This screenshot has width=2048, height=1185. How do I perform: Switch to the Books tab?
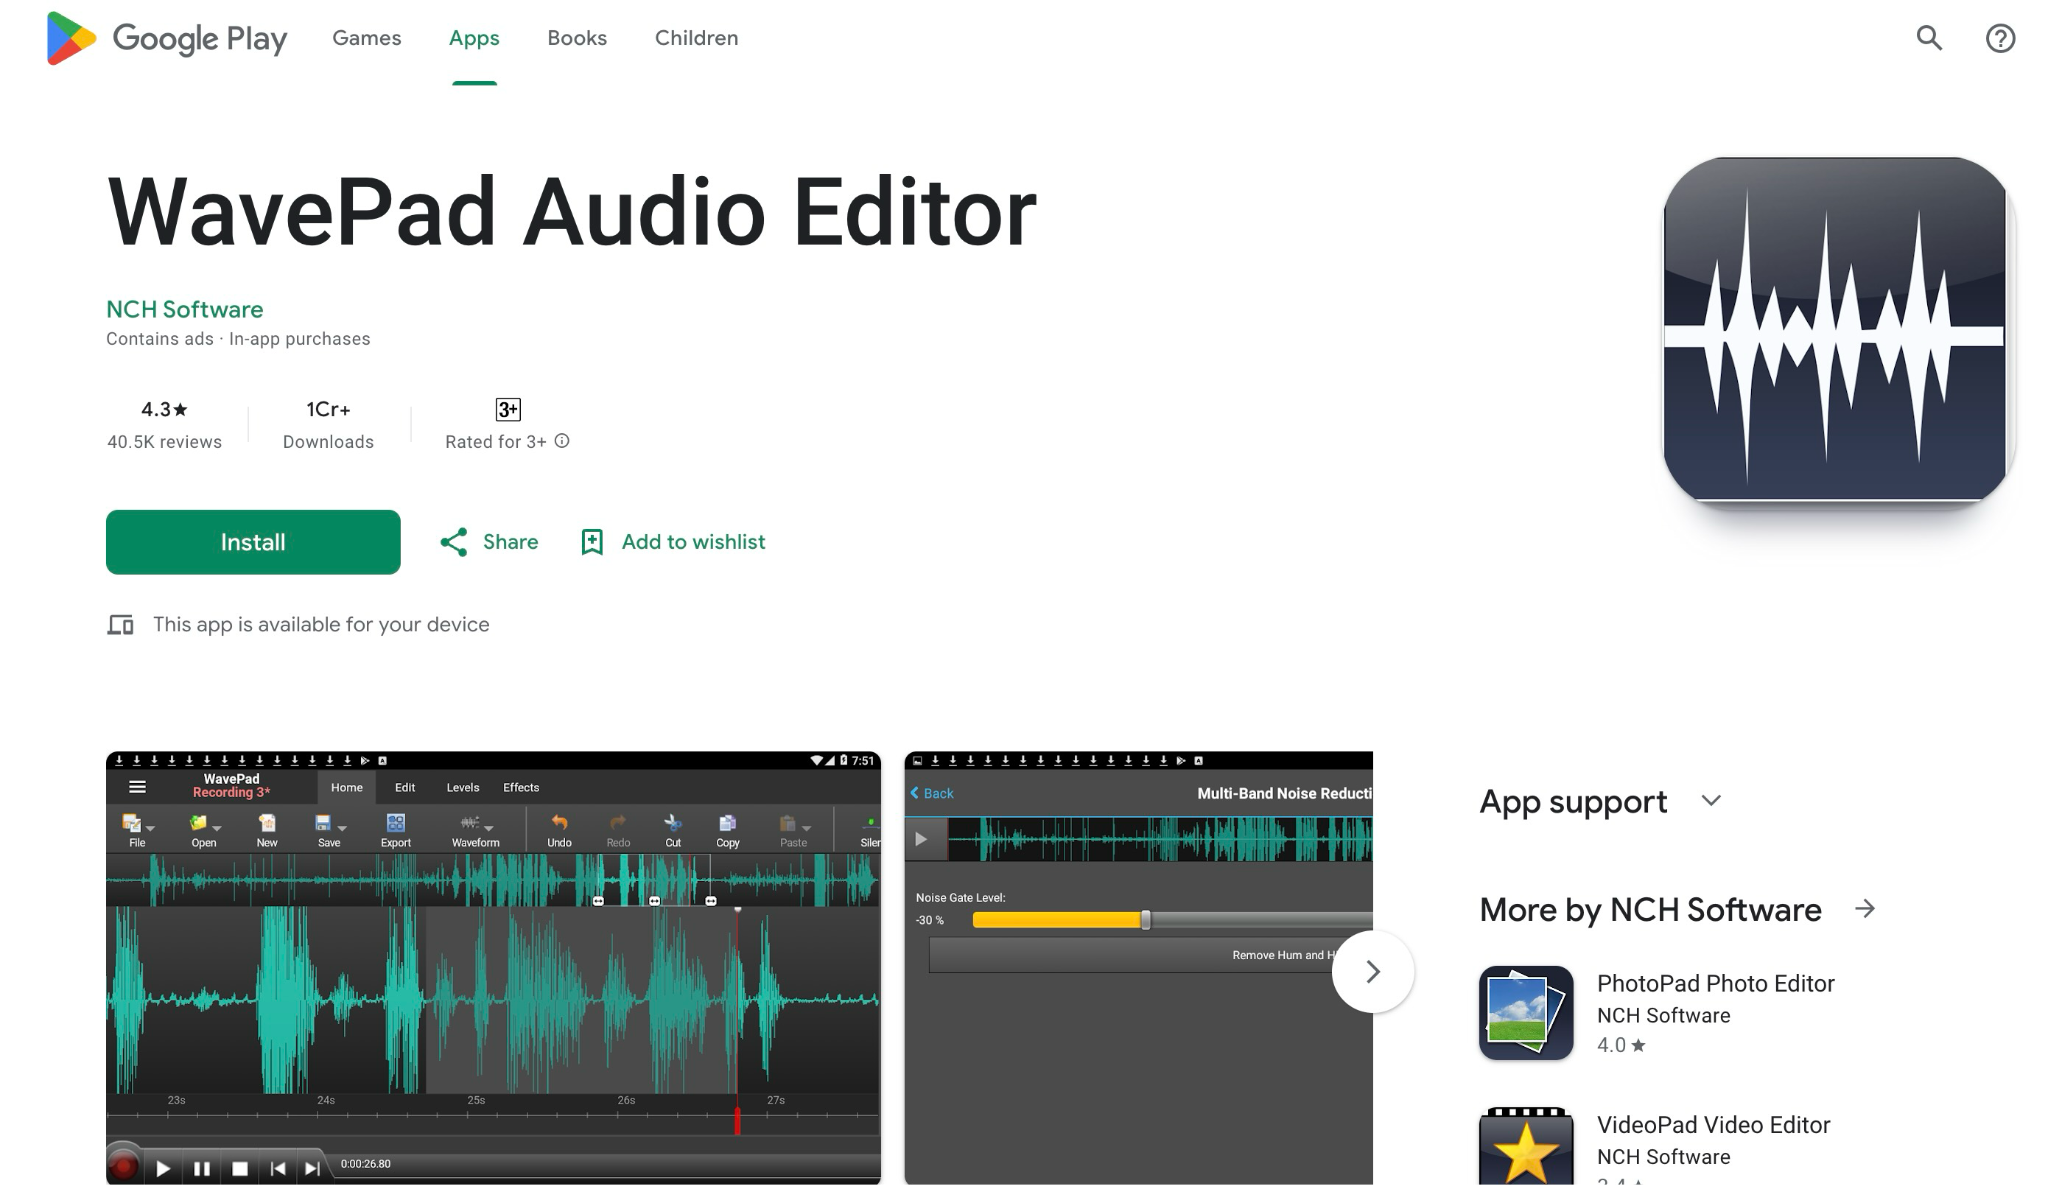pos(577,38)
